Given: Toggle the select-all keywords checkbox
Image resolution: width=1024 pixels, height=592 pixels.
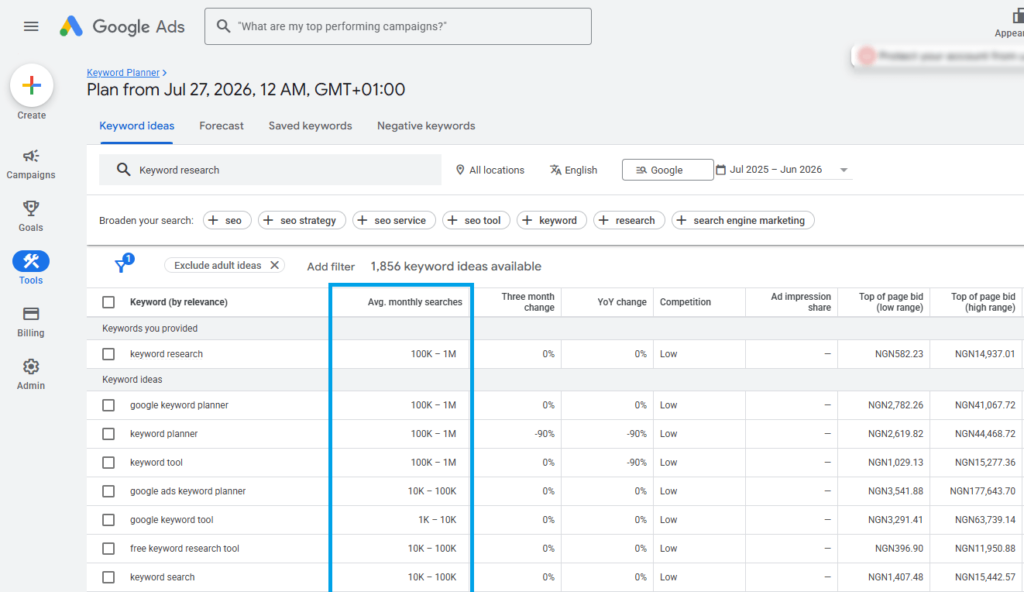Looking at the screenshot, I should coord(108,302).
